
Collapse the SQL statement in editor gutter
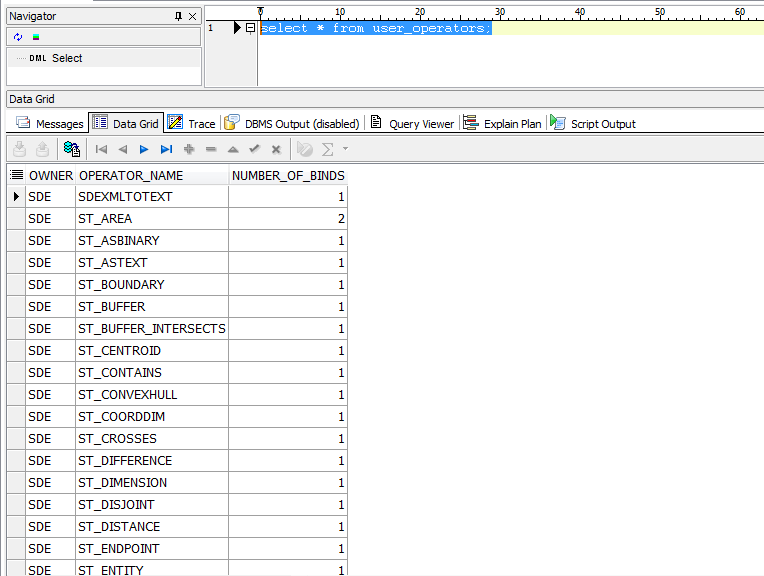click(250, 28)
